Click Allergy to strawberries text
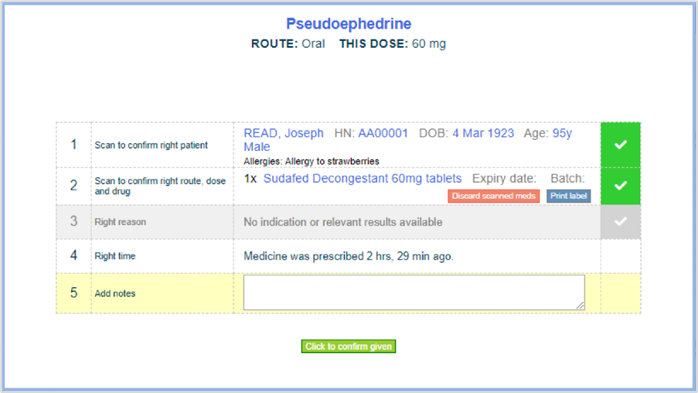 [x=332, y=161]
